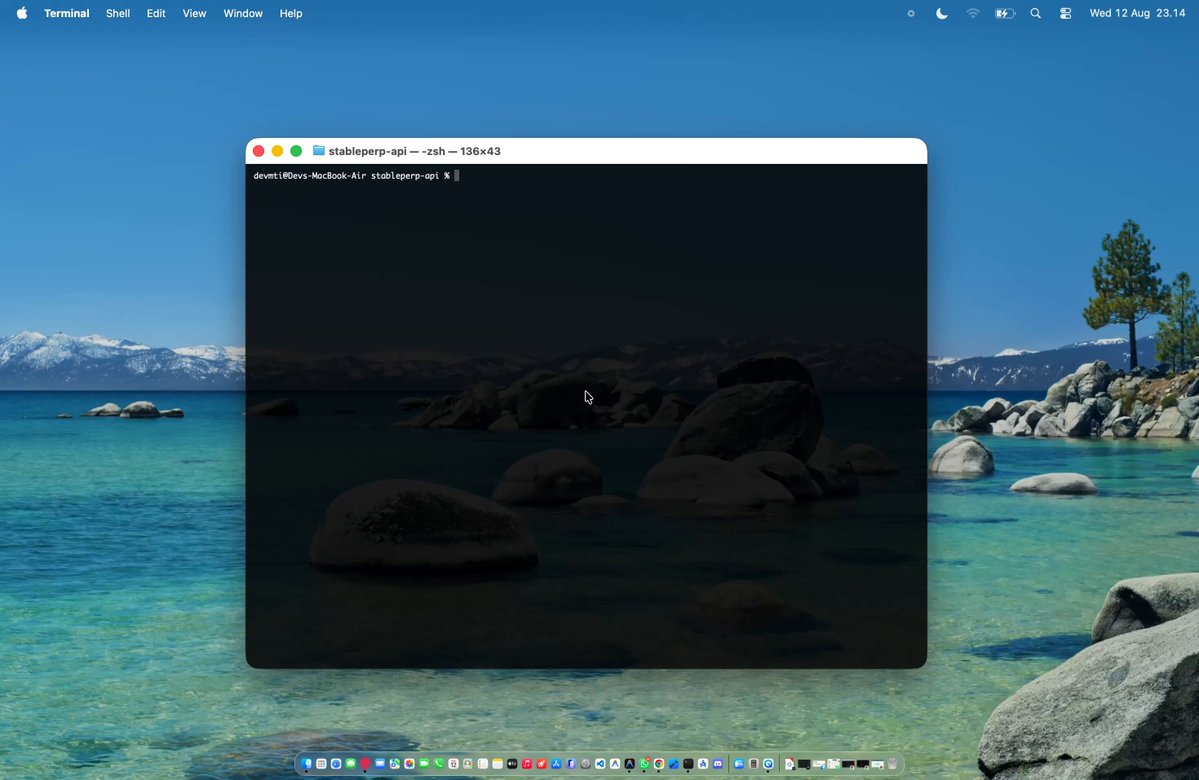Open the Phone app in the Dock
Screen dimensions: 1199x780
coord(439,763)
